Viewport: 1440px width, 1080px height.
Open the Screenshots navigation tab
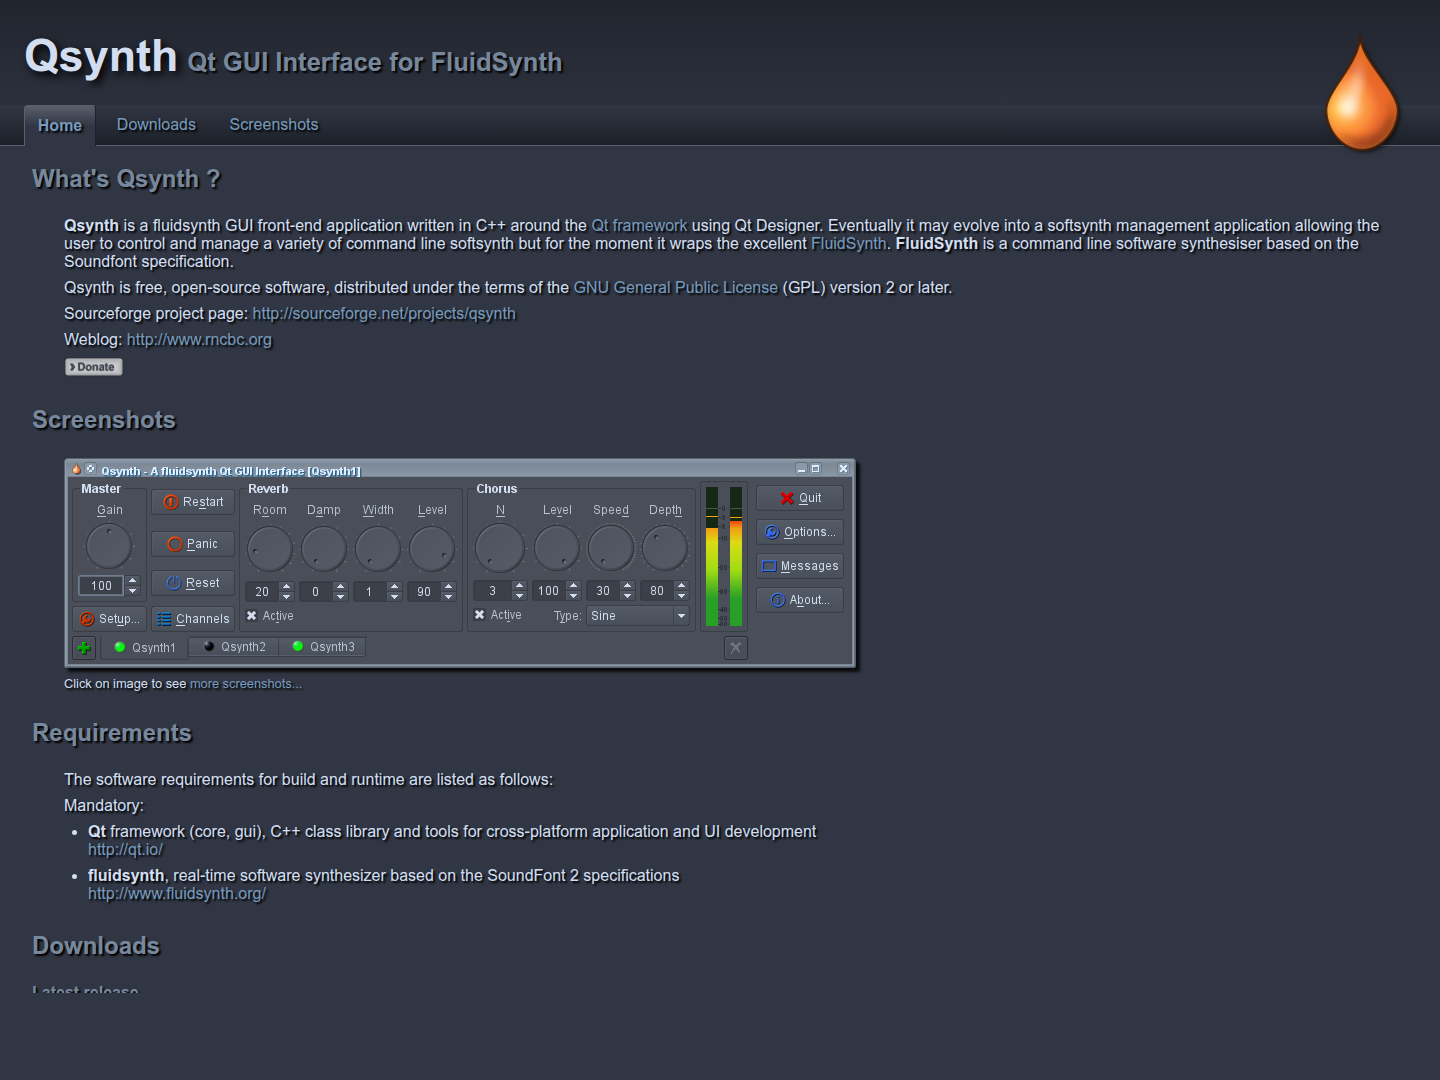(x=274, y=125)
